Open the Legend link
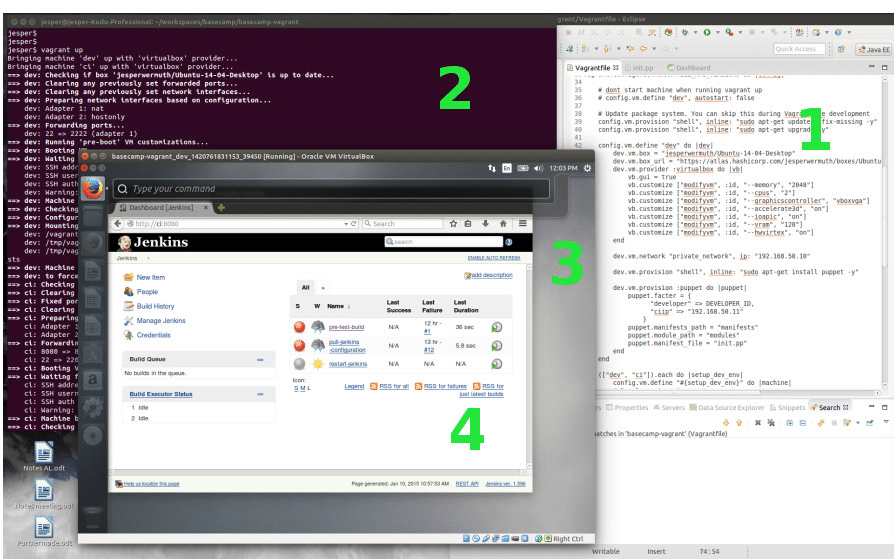Image resolution: width=894 pixels, height=559 pixels. coord(354,386)
